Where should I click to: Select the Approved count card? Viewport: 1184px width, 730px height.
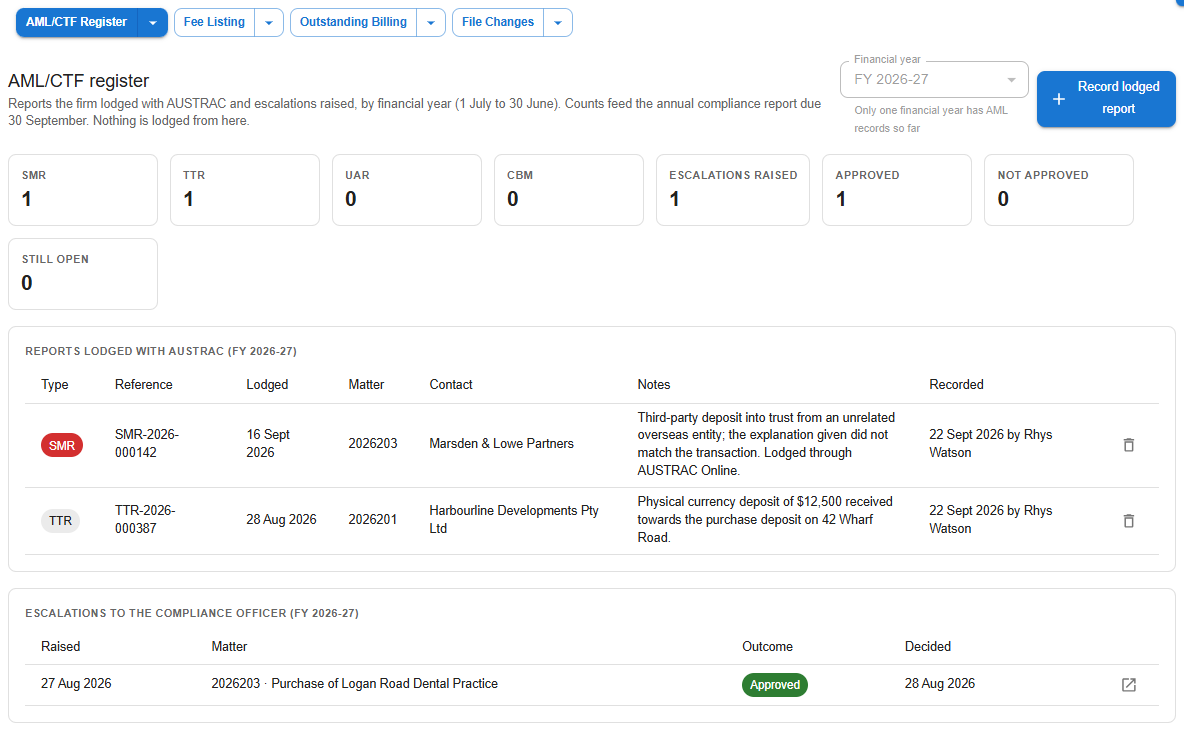point(897,190)
